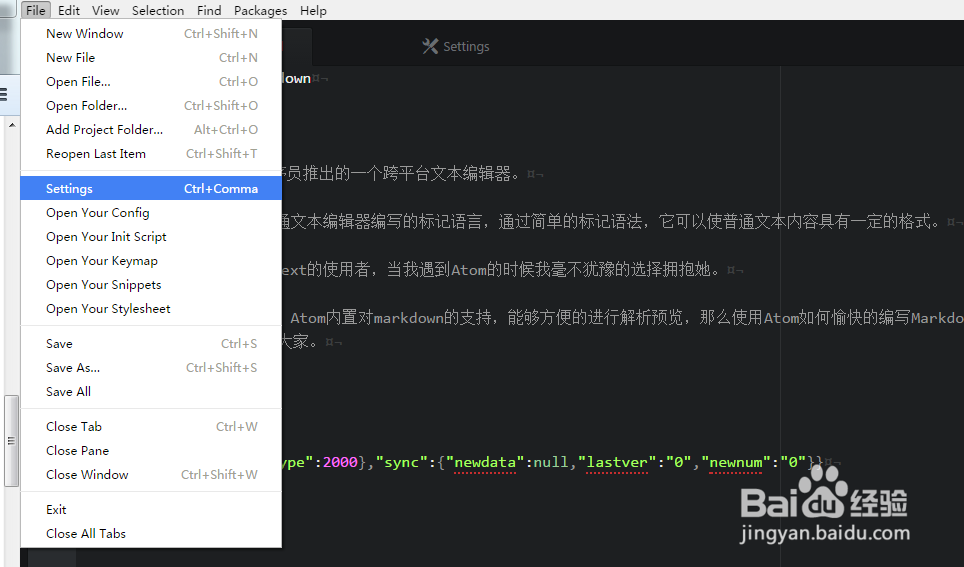Click the 2000 value in editor
The height and width of the screenshot is (567, 964).
tap(340, 462)
